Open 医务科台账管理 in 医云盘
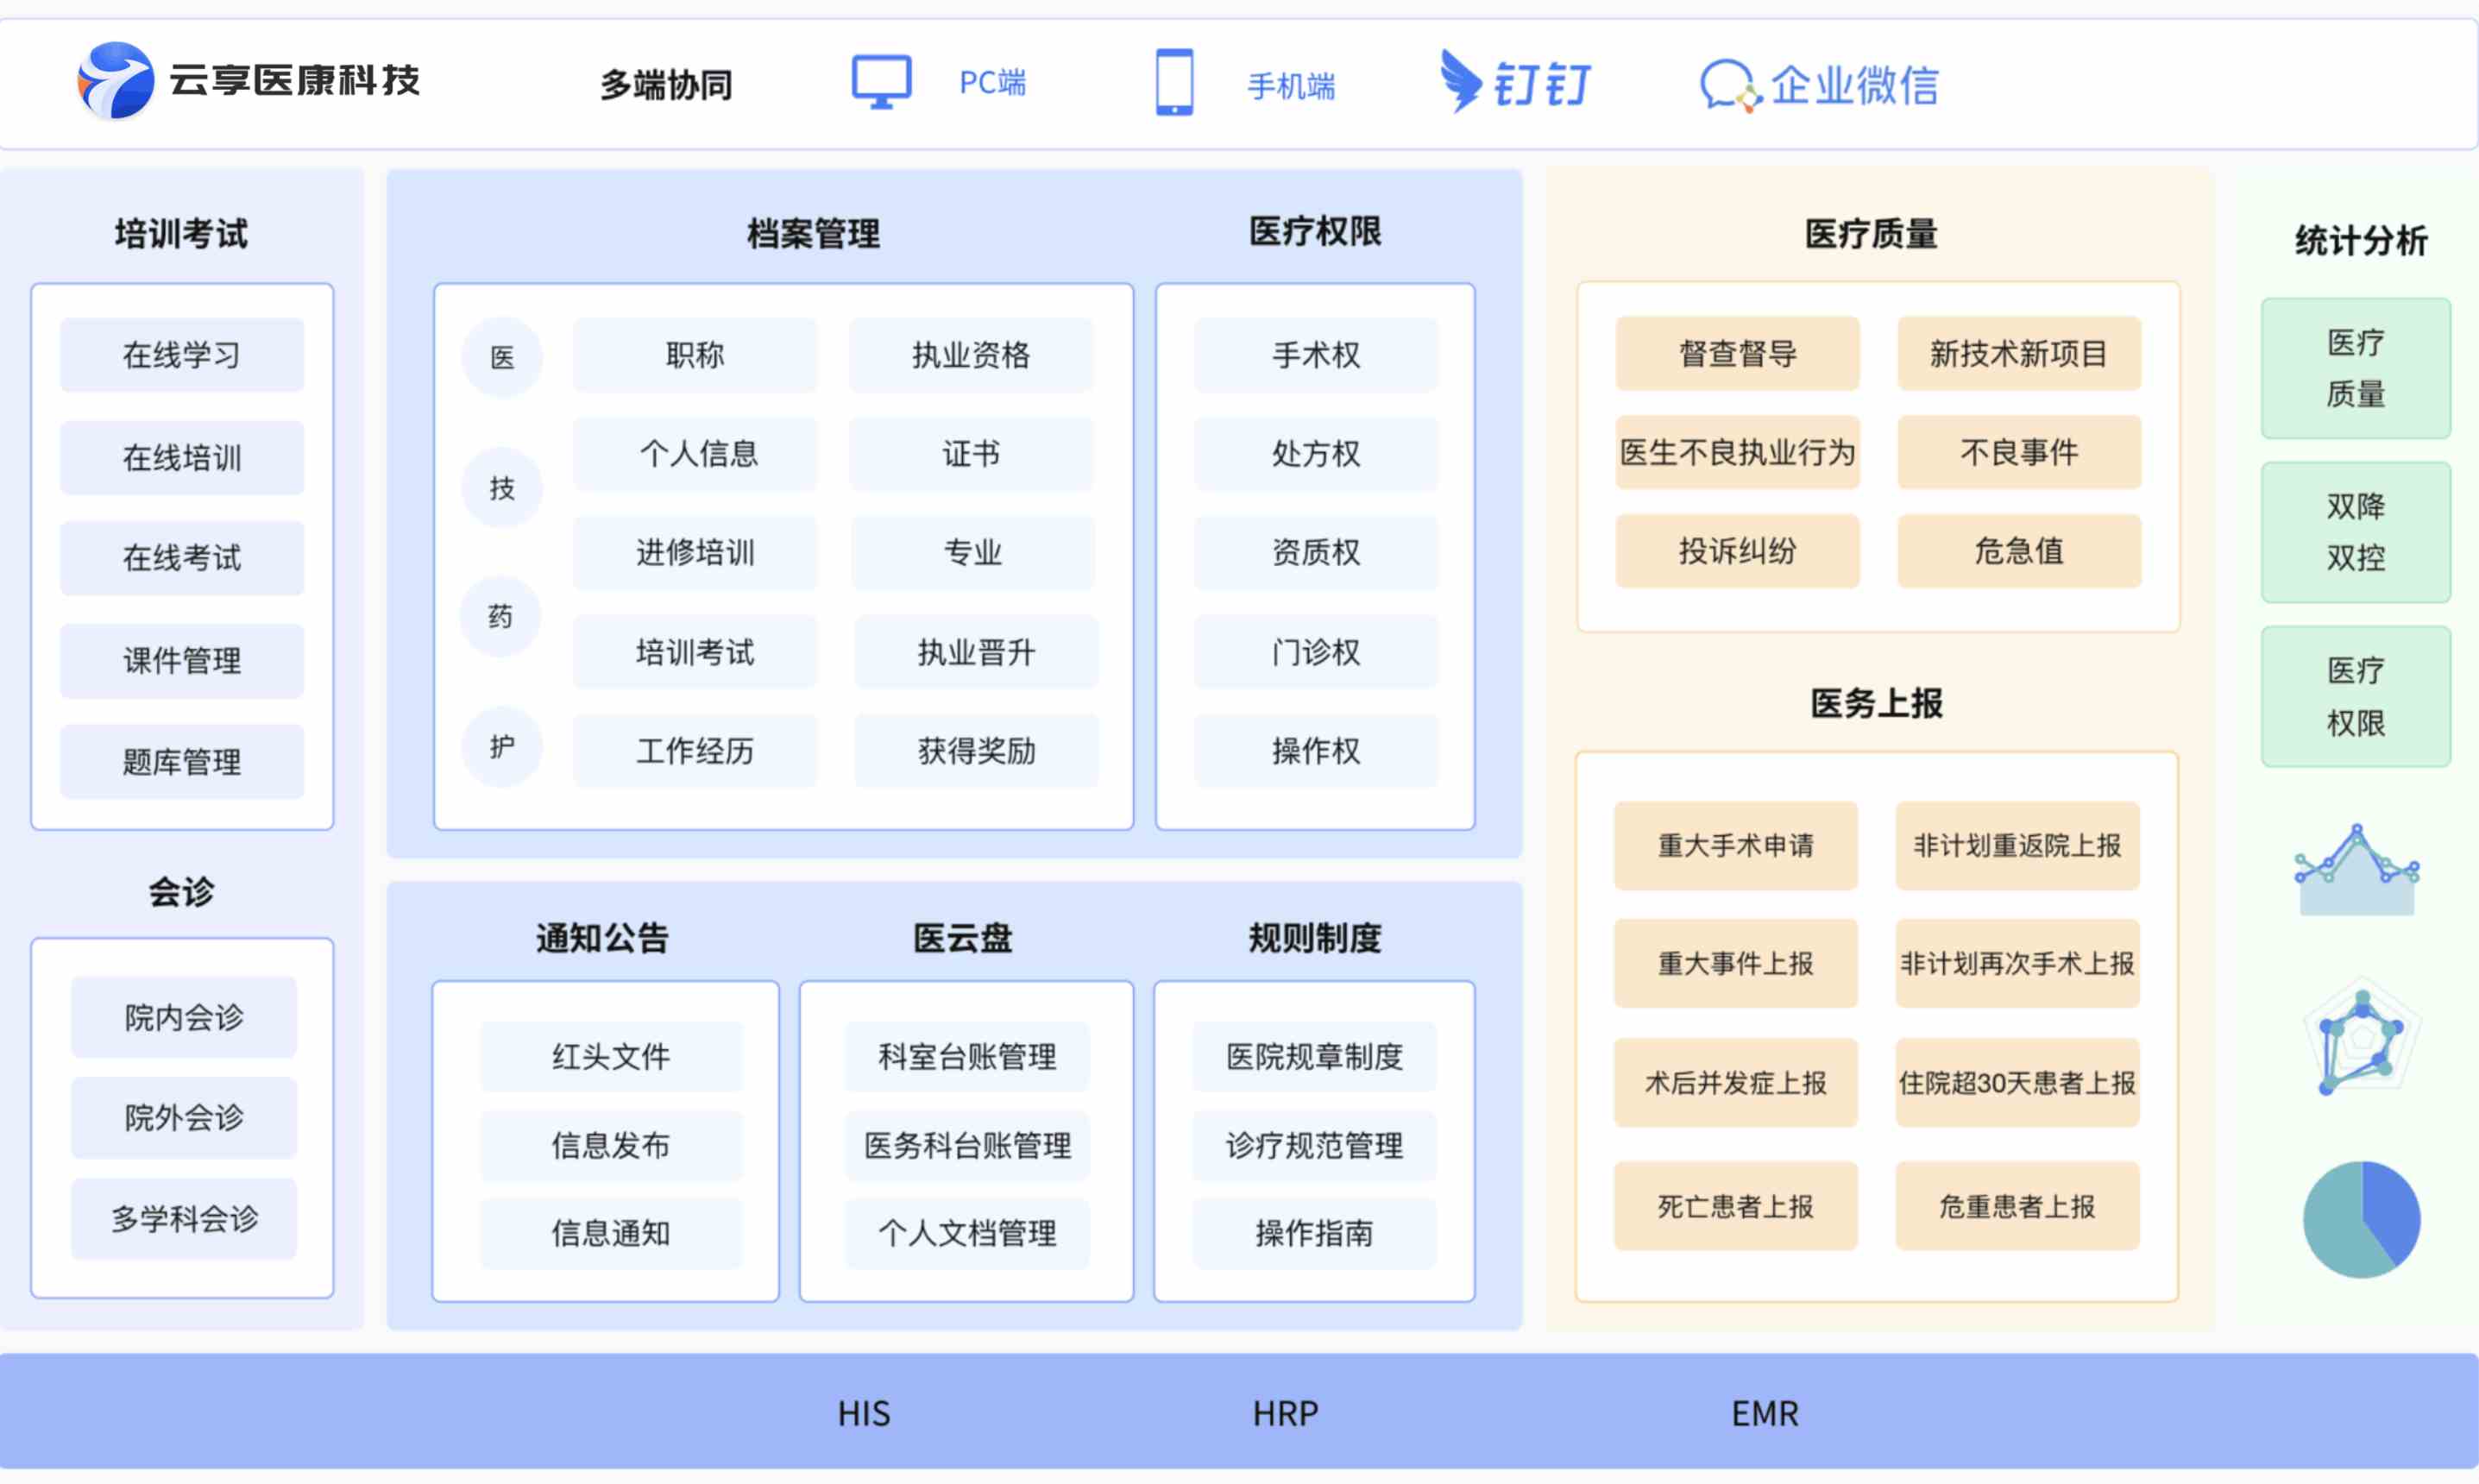Screen dimensions: 2479x1484 point(967,1145)
